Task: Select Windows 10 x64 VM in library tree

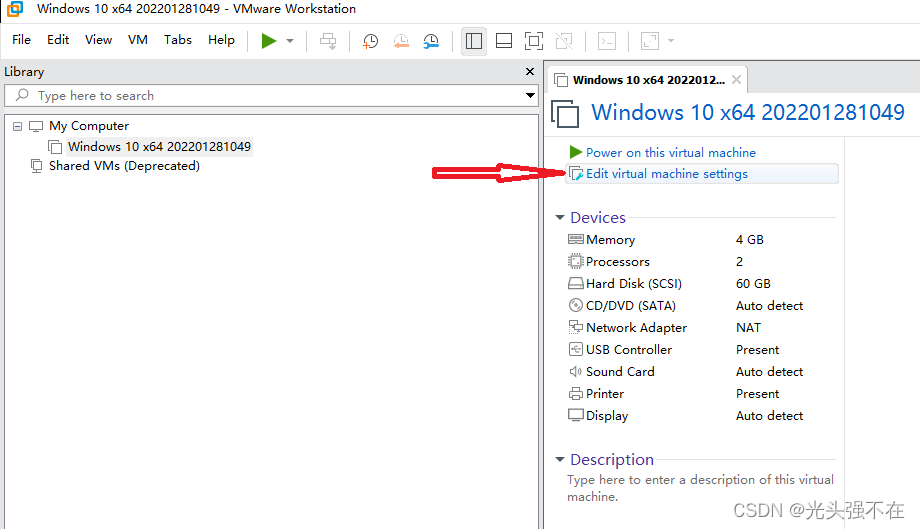Action: click(159, 147)
